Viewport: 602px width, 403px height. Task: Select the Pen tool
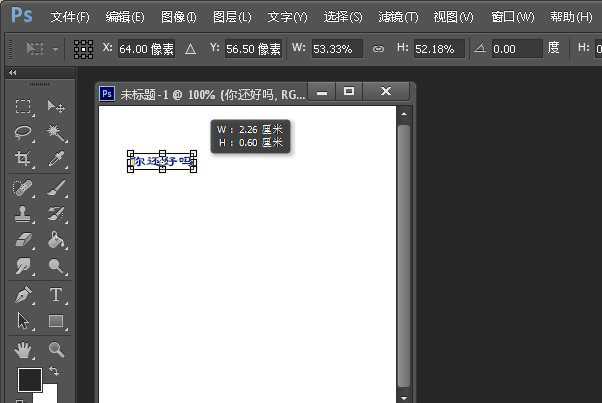[x=23, y=294]
